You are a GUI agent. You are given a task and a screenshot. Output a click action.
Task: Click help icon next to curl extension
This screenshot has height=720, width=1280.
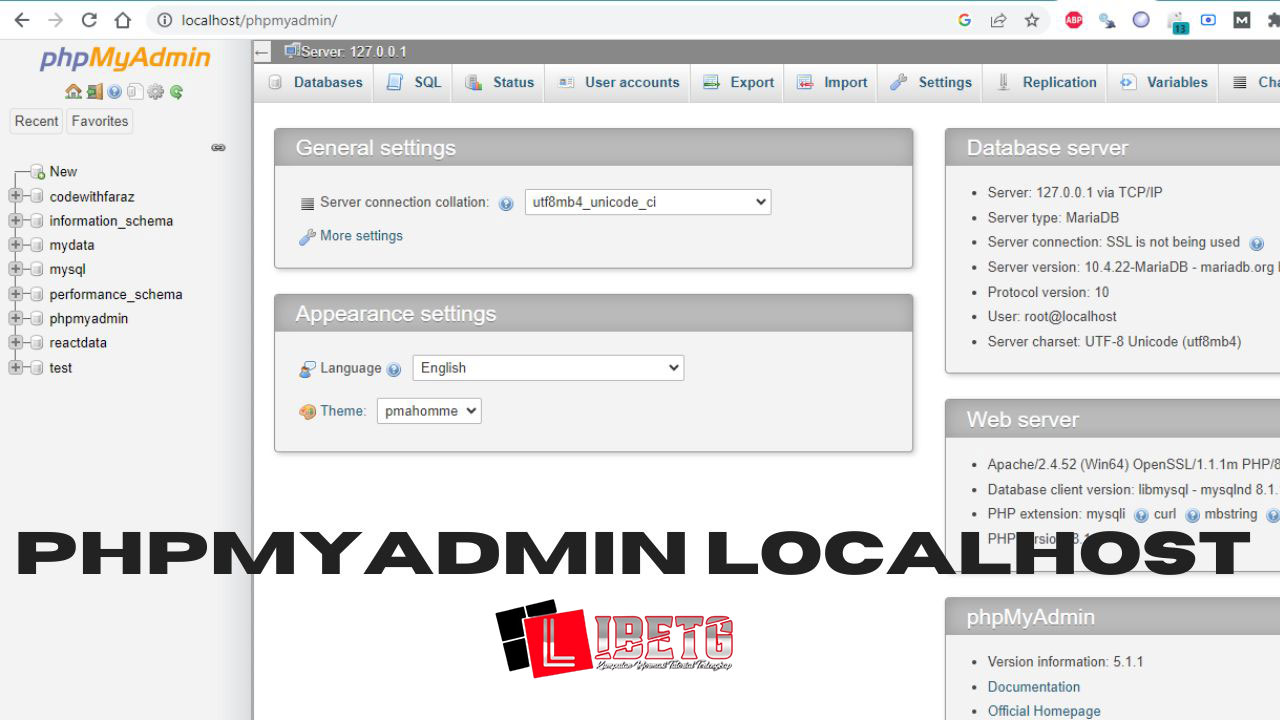[1192, 515]
